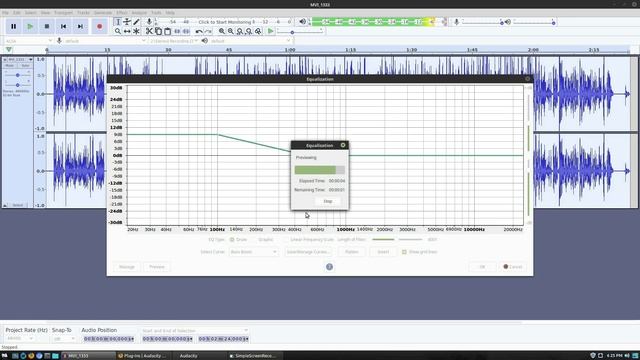The width and height of the screenshot is (640, 360).
Task: Click the Stop transport button
Action: coord(47,27)
